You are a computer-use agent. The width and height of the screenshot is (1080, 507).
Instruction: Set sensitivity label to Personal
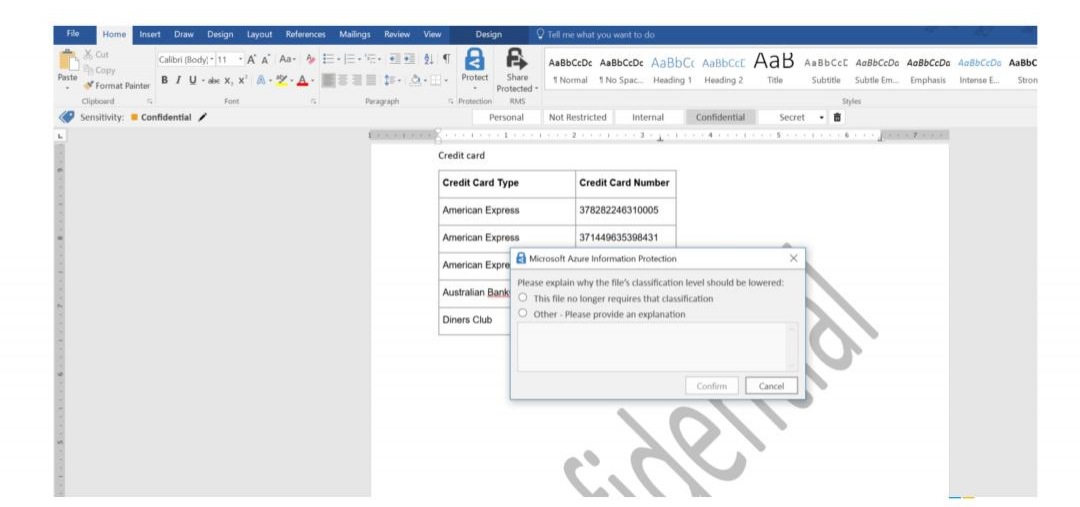(506, 117)
